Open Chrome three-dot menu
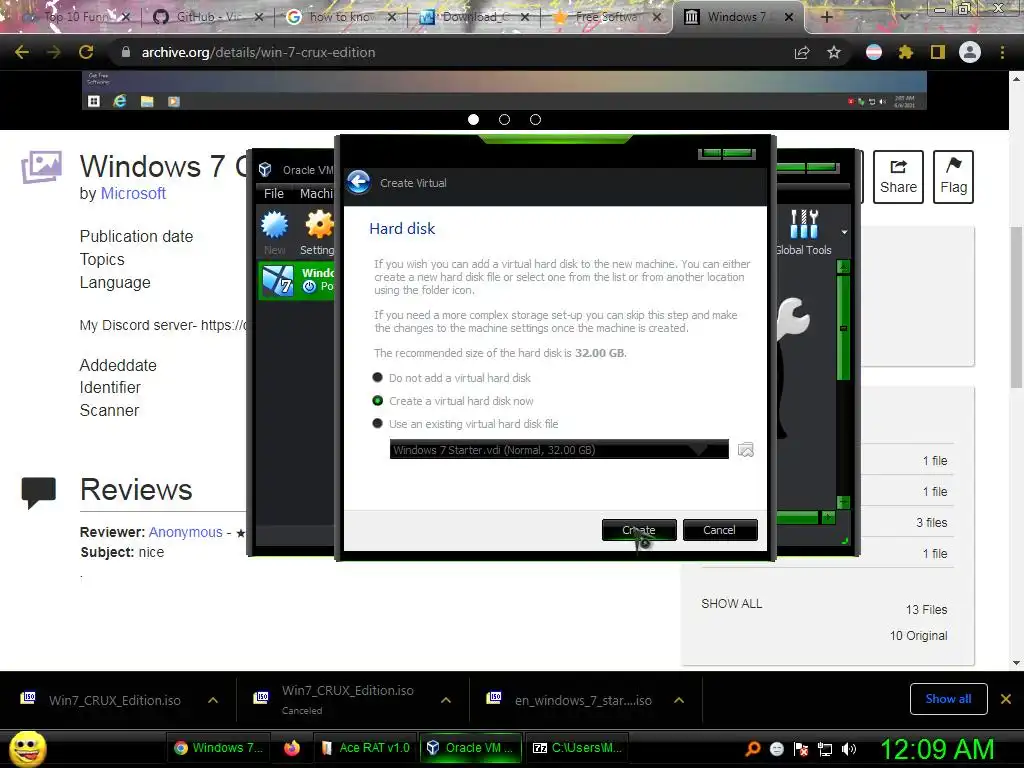The width and height of the screenshot is (1024, 768). pyautogui.click(x=1002, y=52)
